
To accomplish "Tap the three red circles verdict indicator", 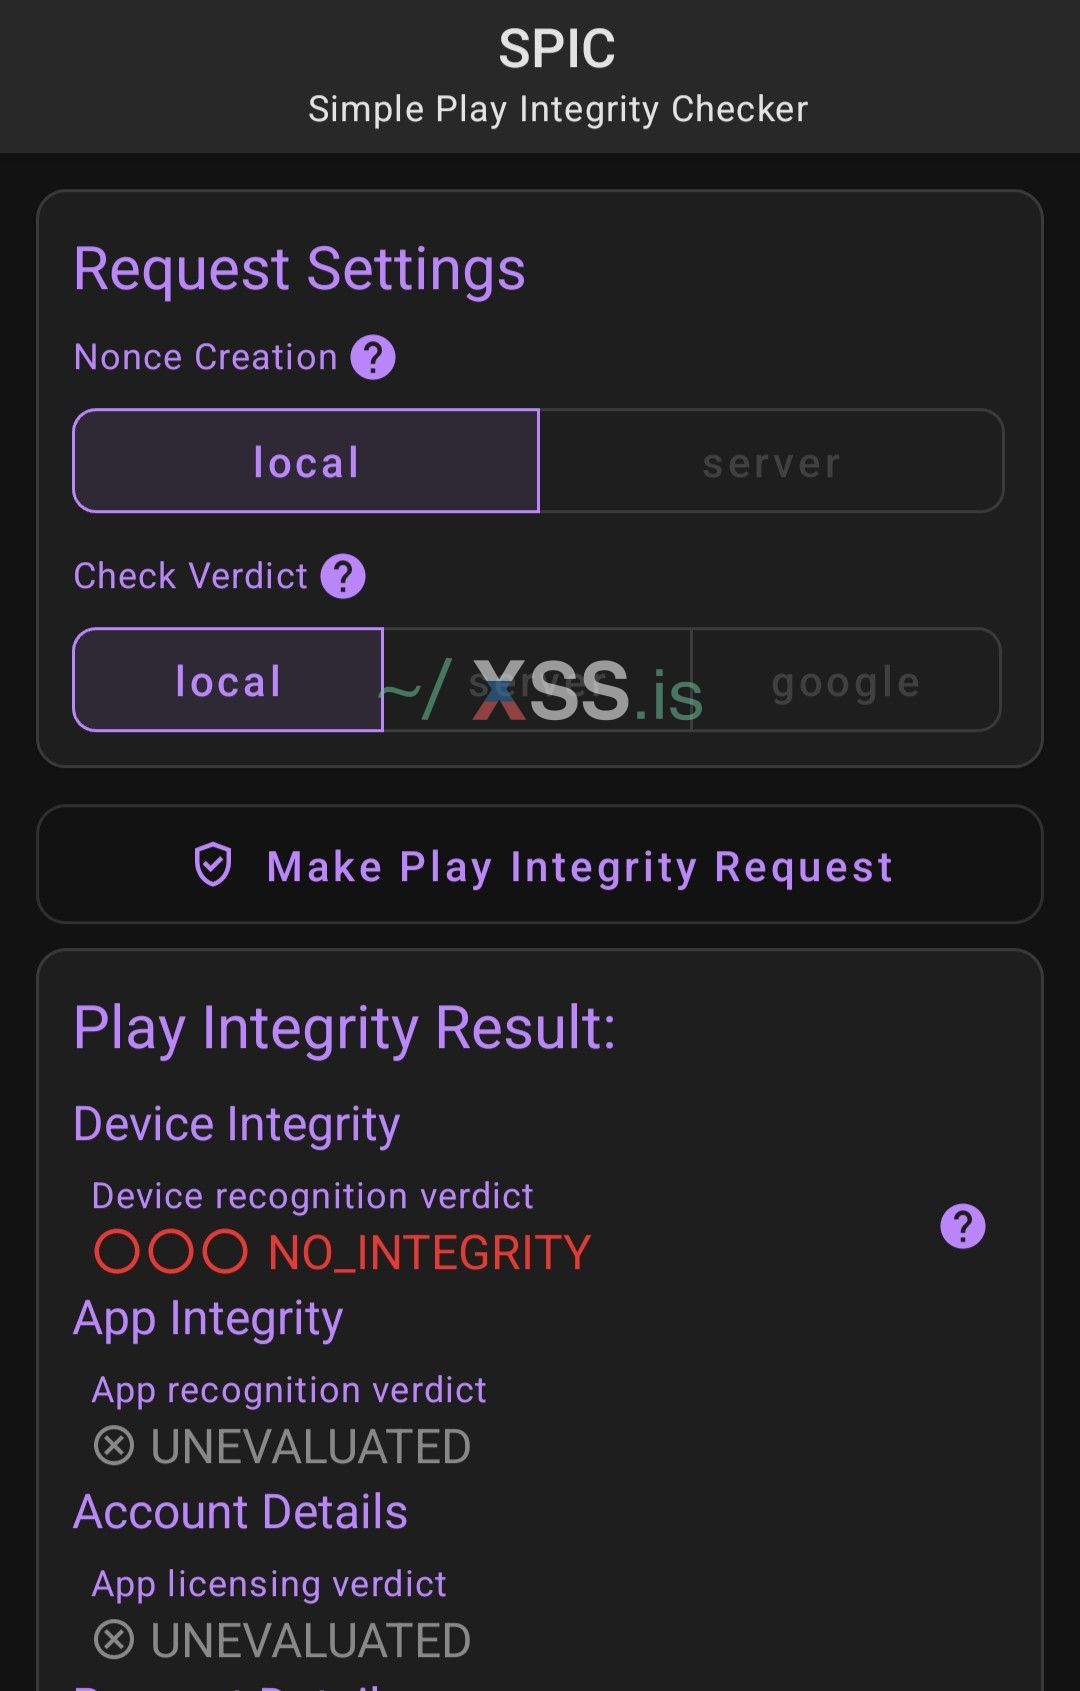I will pos(170,1252).
